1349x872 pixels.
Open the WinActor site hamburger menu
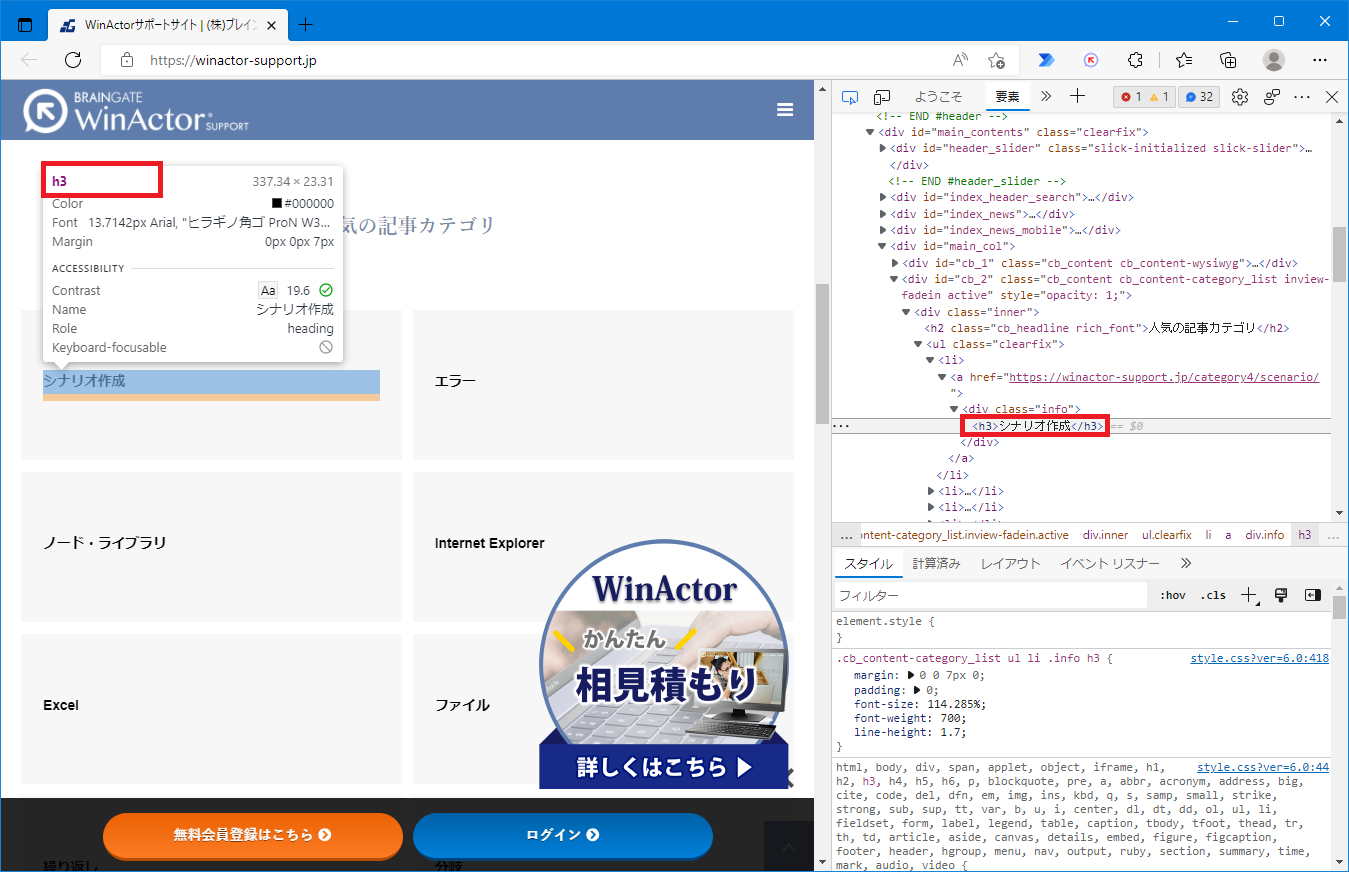pos(785,110)
